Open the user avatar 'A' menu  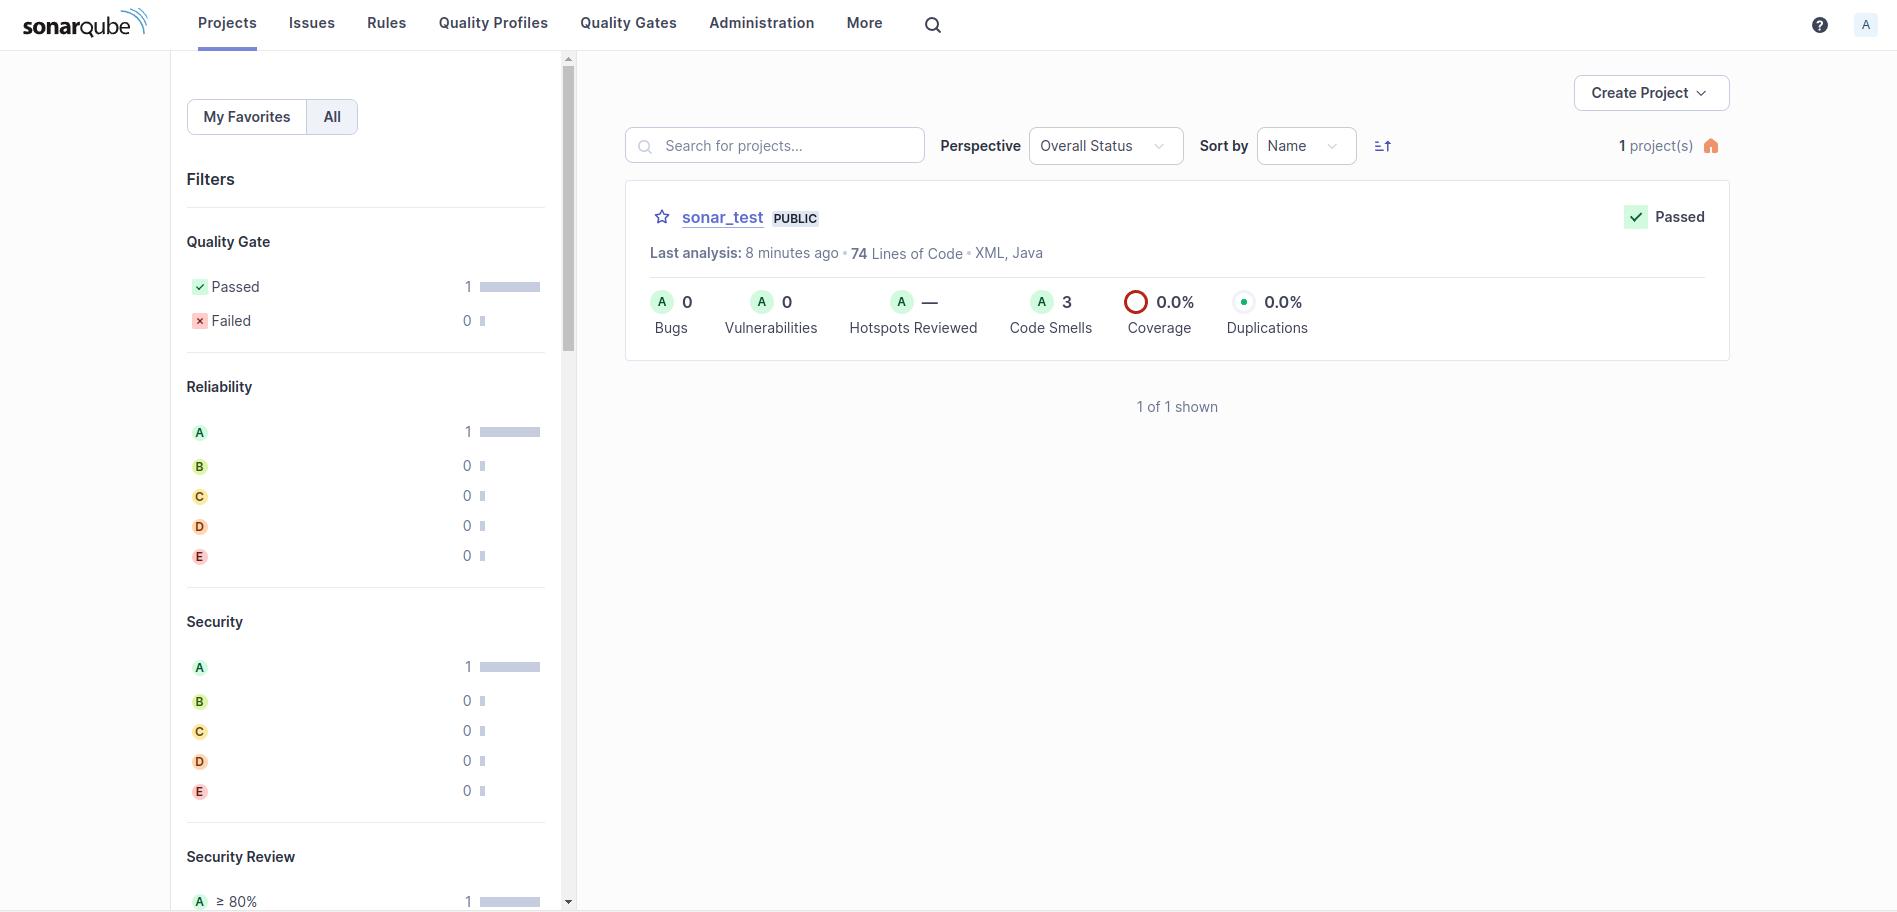1865,25
